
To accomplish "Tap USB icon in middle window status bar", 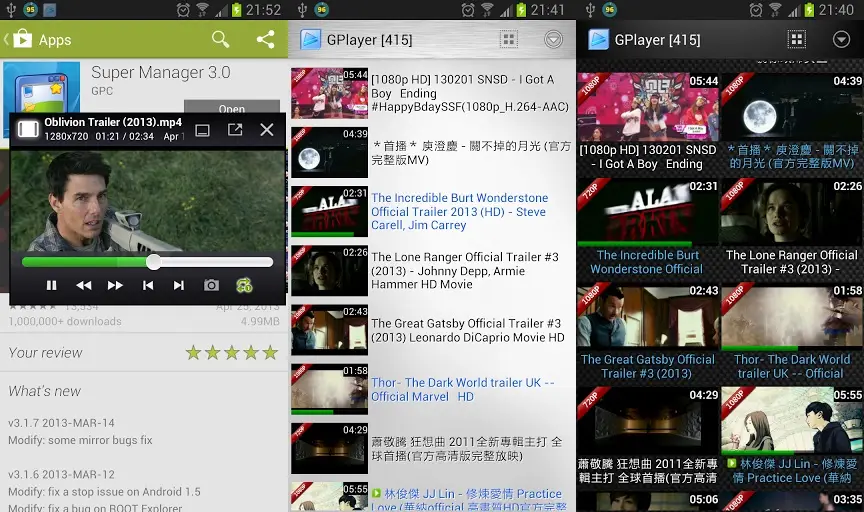I will point(302,9).
